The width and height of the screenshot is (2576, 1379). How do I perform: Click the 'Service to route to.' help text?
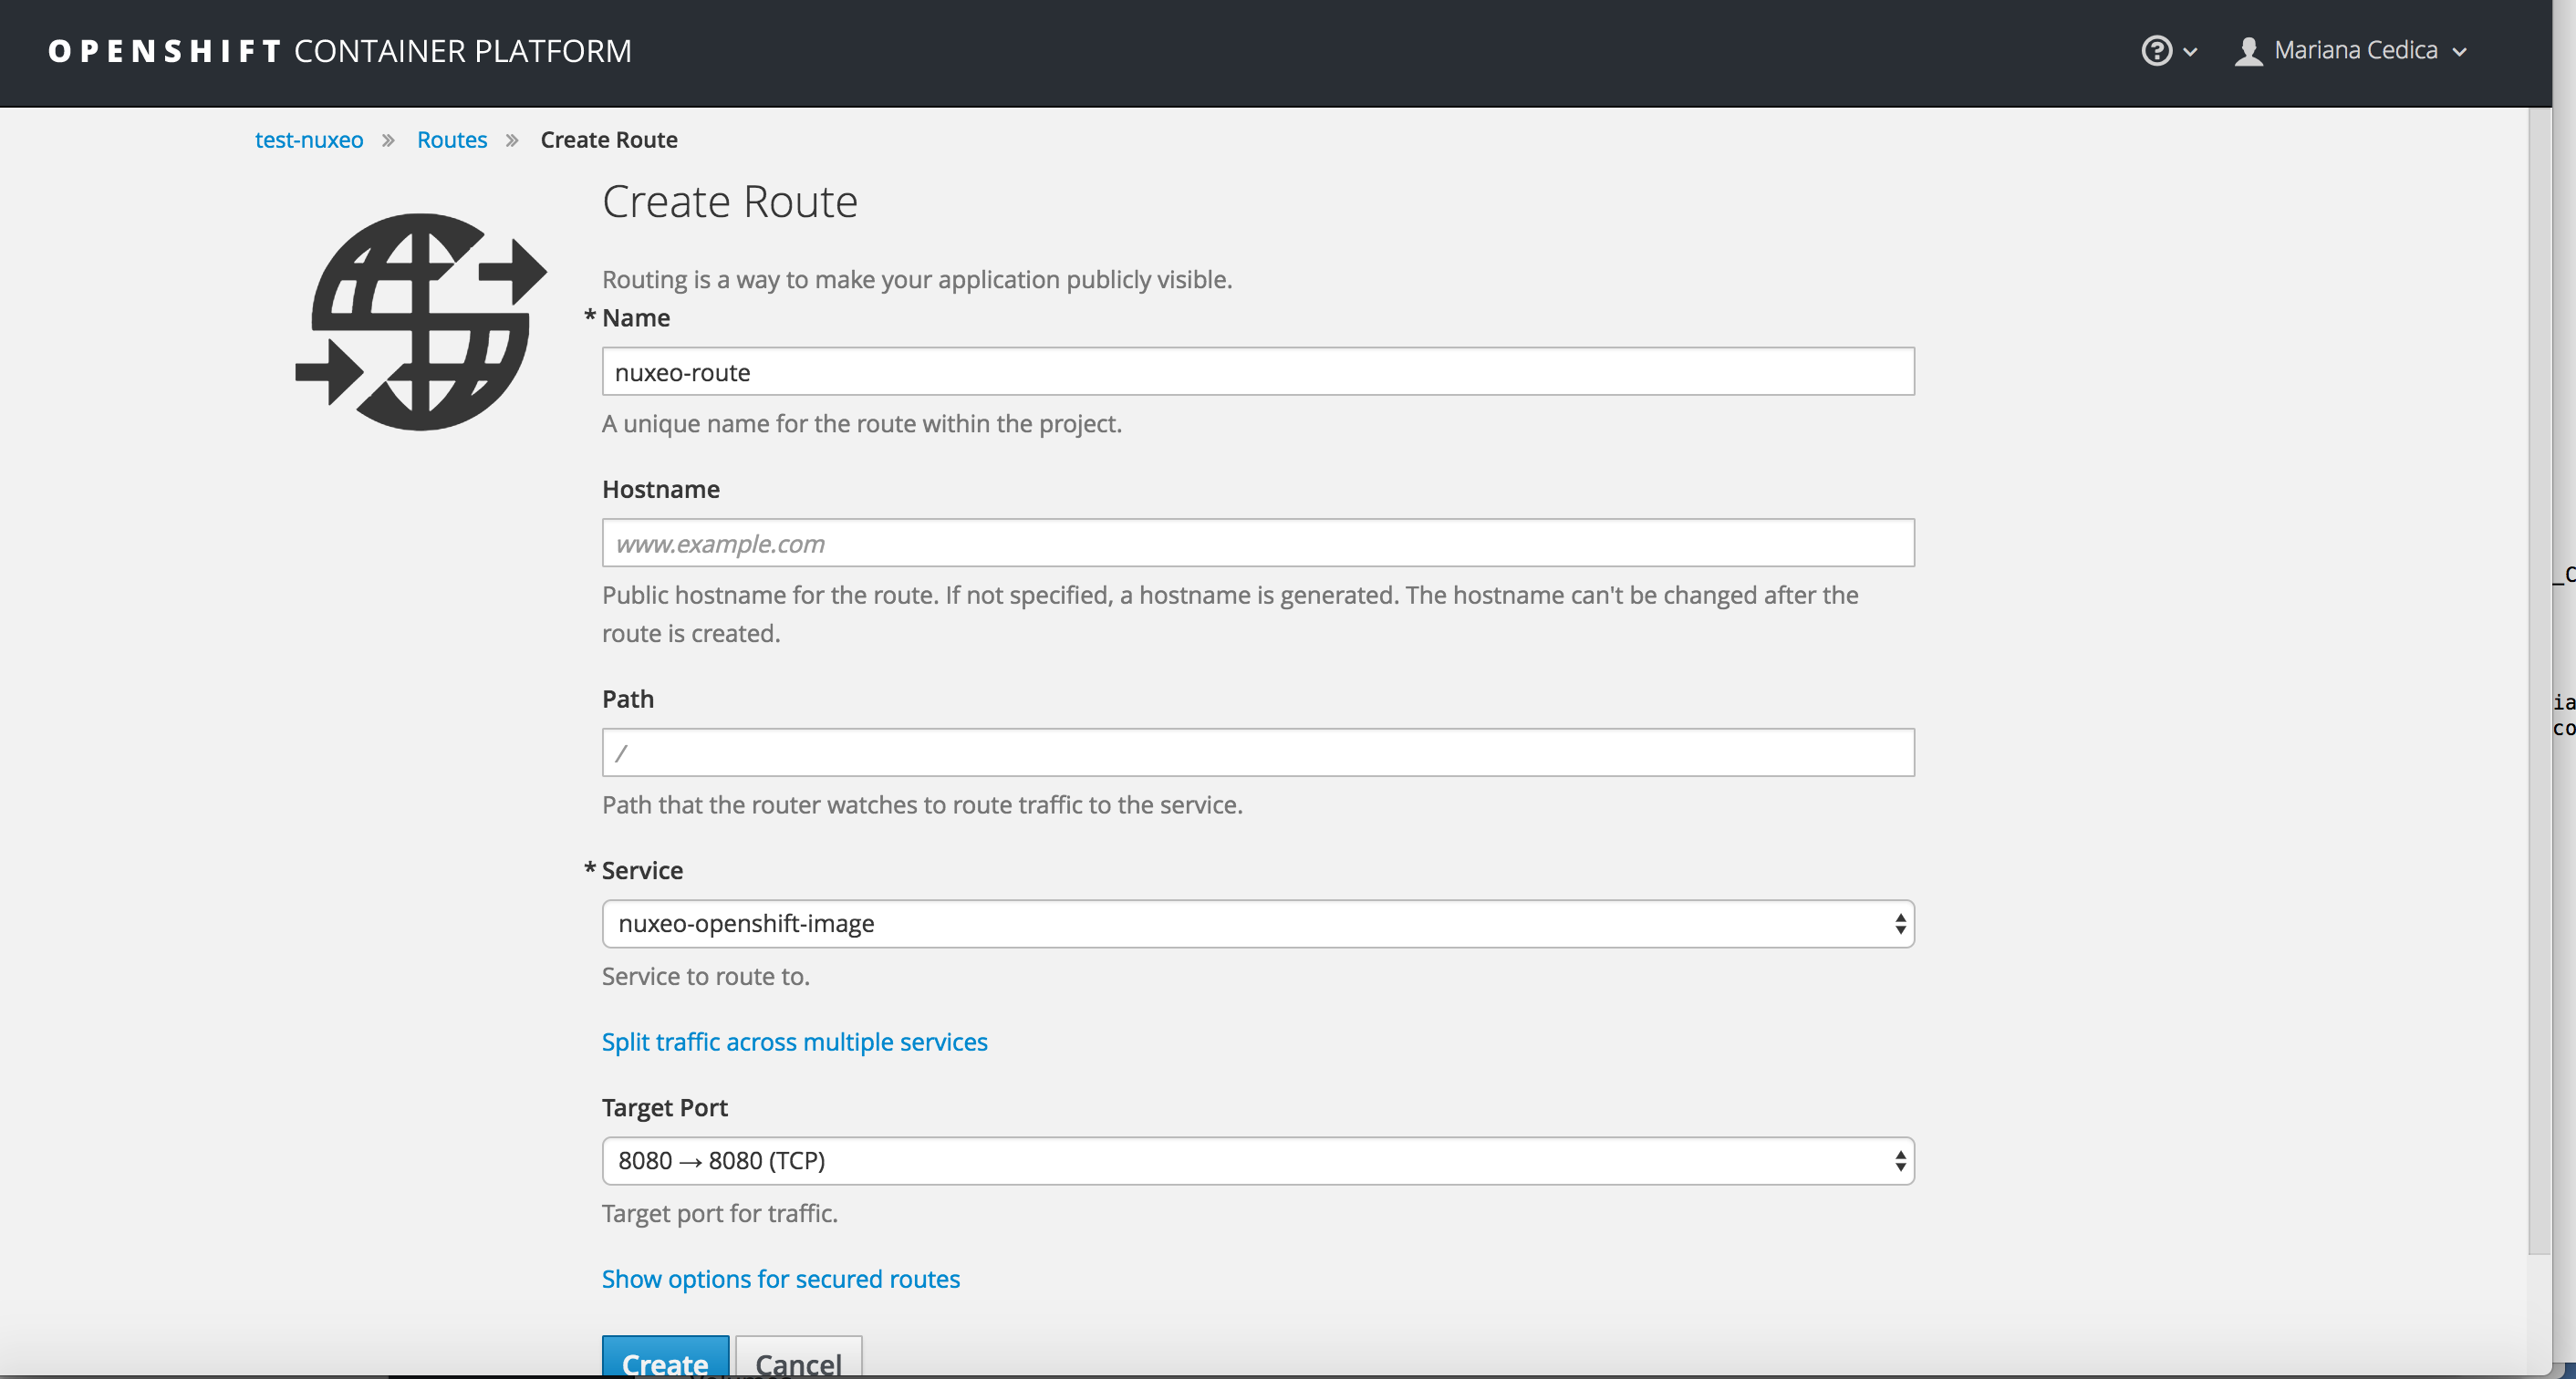click(x=706, y=976)
